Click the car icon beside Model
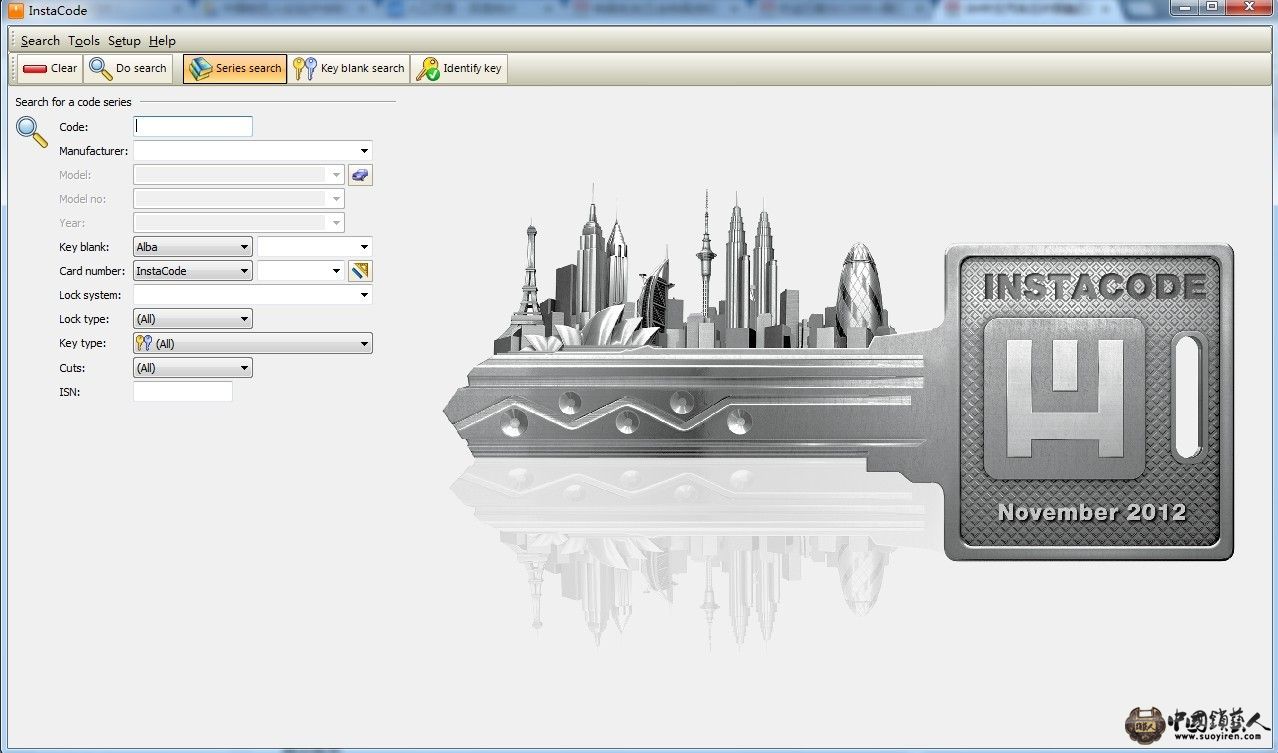1278x753 pixels. 360,175
